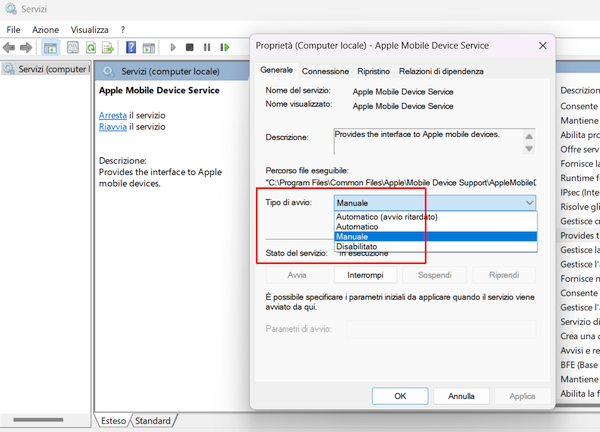Image resolution: width=600 pixels, height=432 pixels.
Task: Click the Arresta service link
Action: click(112, 115)
